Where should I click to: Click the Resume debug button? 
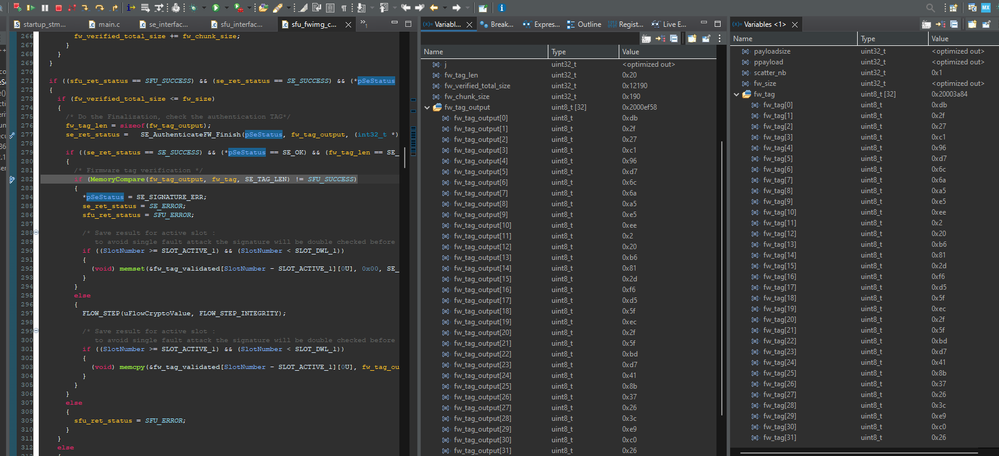point(31,8)
